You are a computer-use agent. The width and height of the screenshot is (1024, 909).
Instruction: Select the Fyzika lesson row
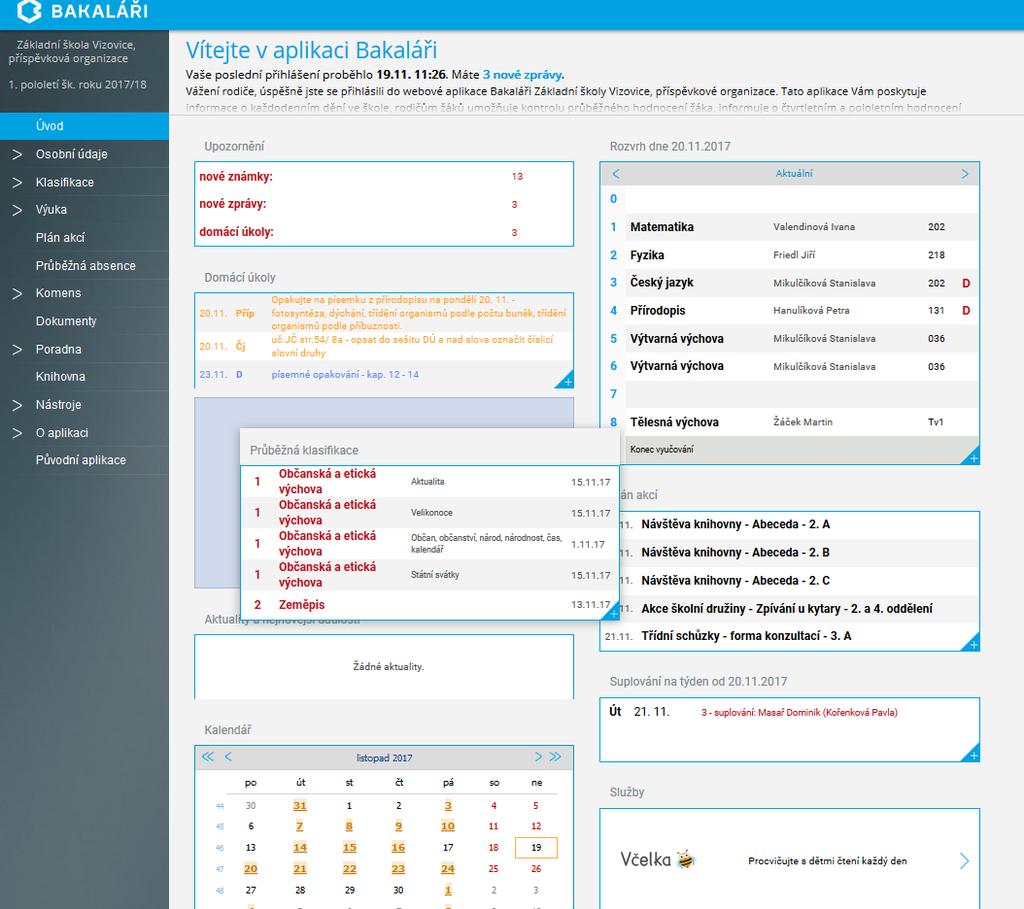[789, 255]
